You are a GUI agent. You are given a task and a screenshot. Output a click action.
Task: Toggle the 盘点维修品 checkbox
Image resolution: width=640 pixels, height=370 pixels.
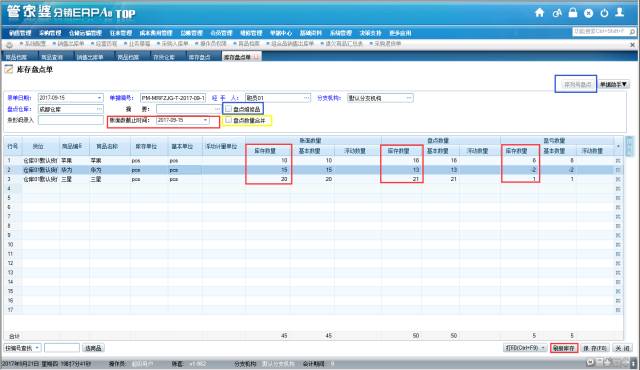[x=229, y=109]
